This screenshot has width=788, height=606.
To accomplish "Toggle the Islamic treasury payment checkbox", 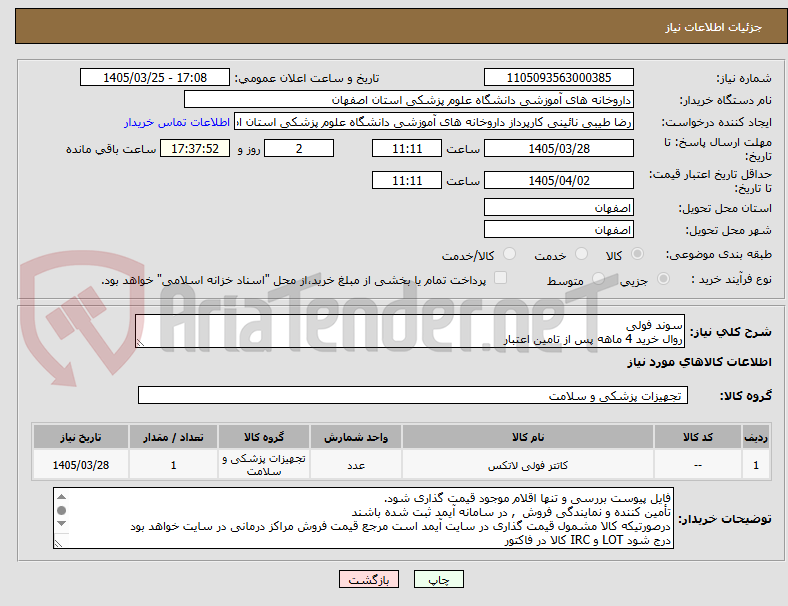I will [x=501, y=278].
